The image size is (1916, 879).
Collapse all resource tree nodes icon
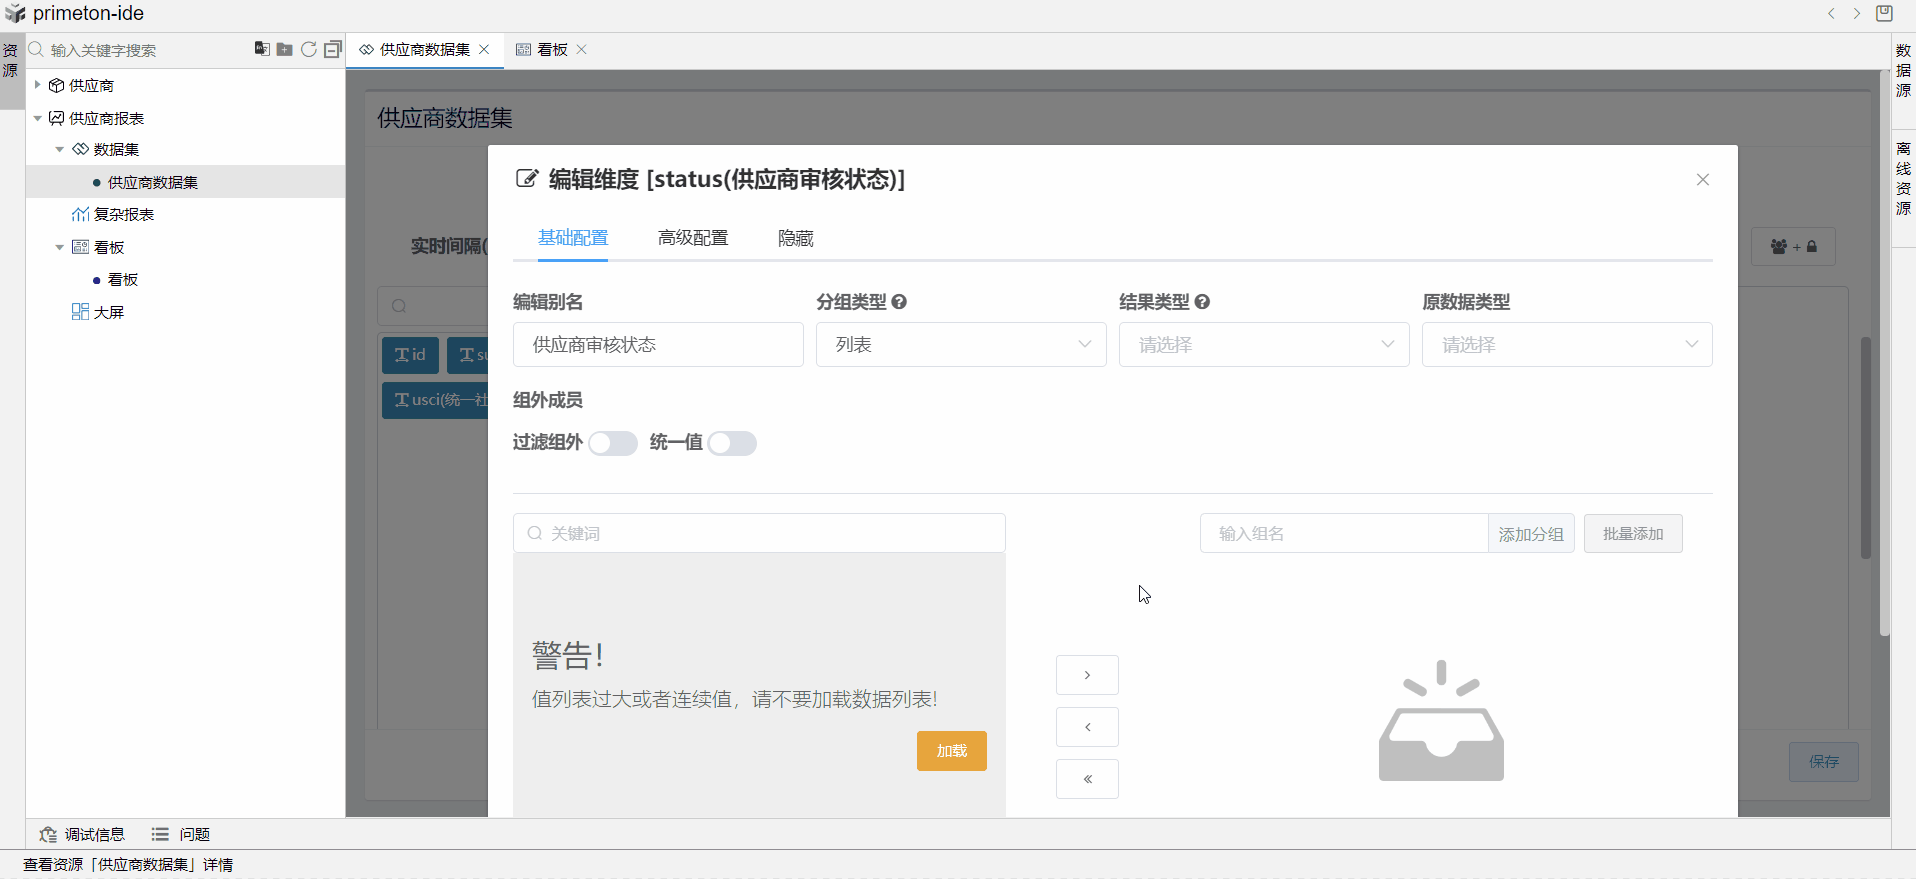point(333,49)
